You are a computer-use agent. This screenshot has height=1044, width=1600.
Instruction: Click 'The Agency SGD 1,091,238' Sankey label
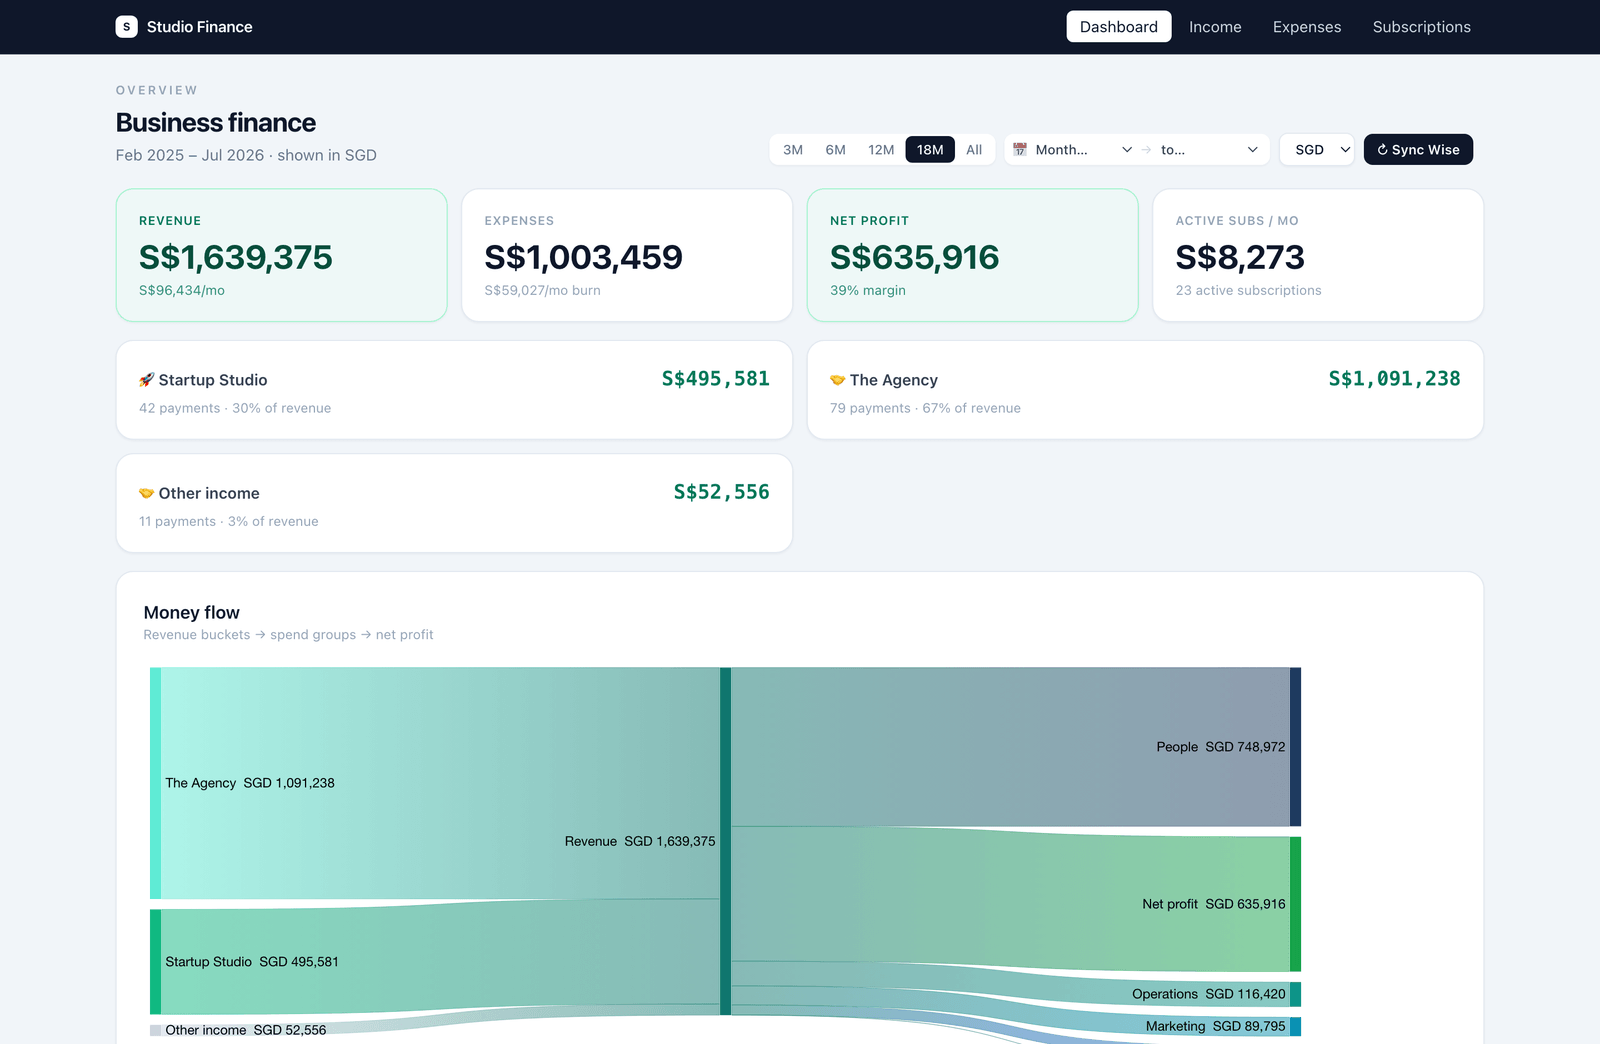(x=250, y=783)
